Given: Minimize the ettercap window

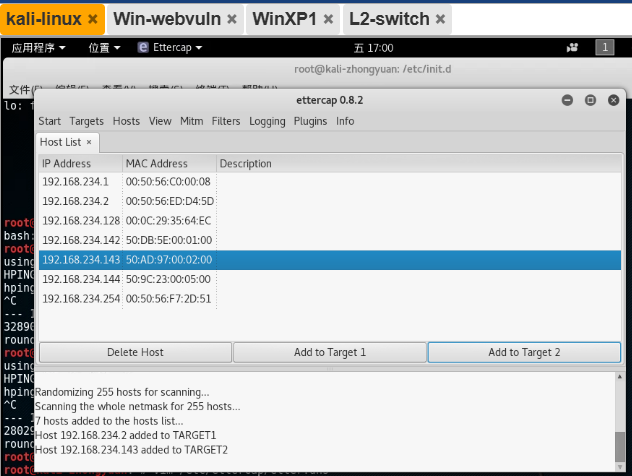Looking at the screenshot, I should (567, 100).
